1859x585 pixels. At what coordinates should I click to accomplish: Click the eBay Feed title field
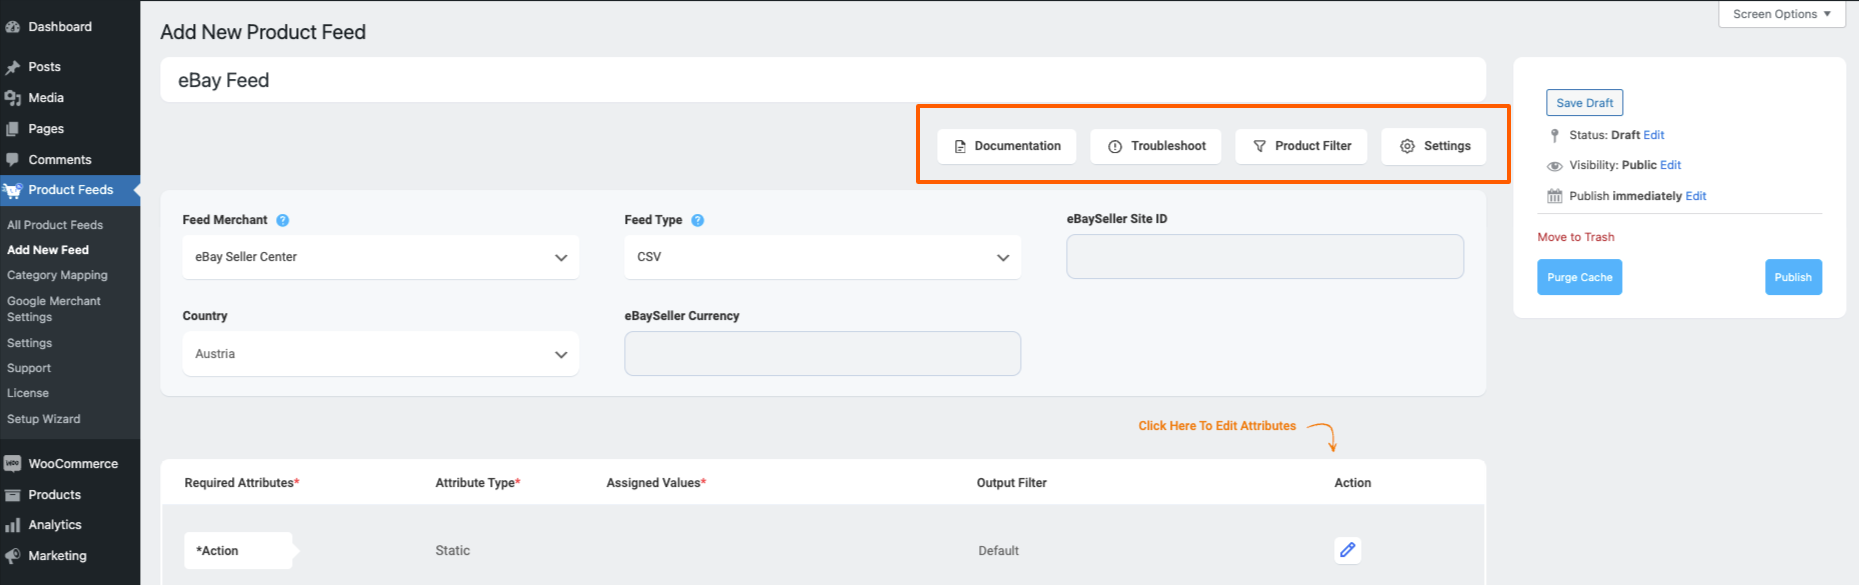coord(823,80)
